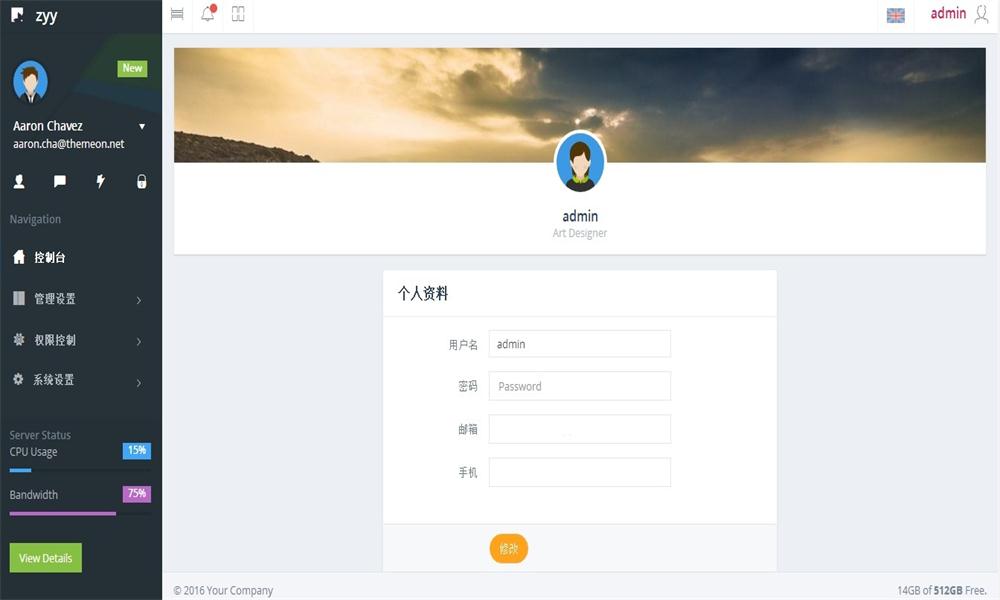
Task: Click the admin username link in top bar
Action: click(x=948, y=13)
